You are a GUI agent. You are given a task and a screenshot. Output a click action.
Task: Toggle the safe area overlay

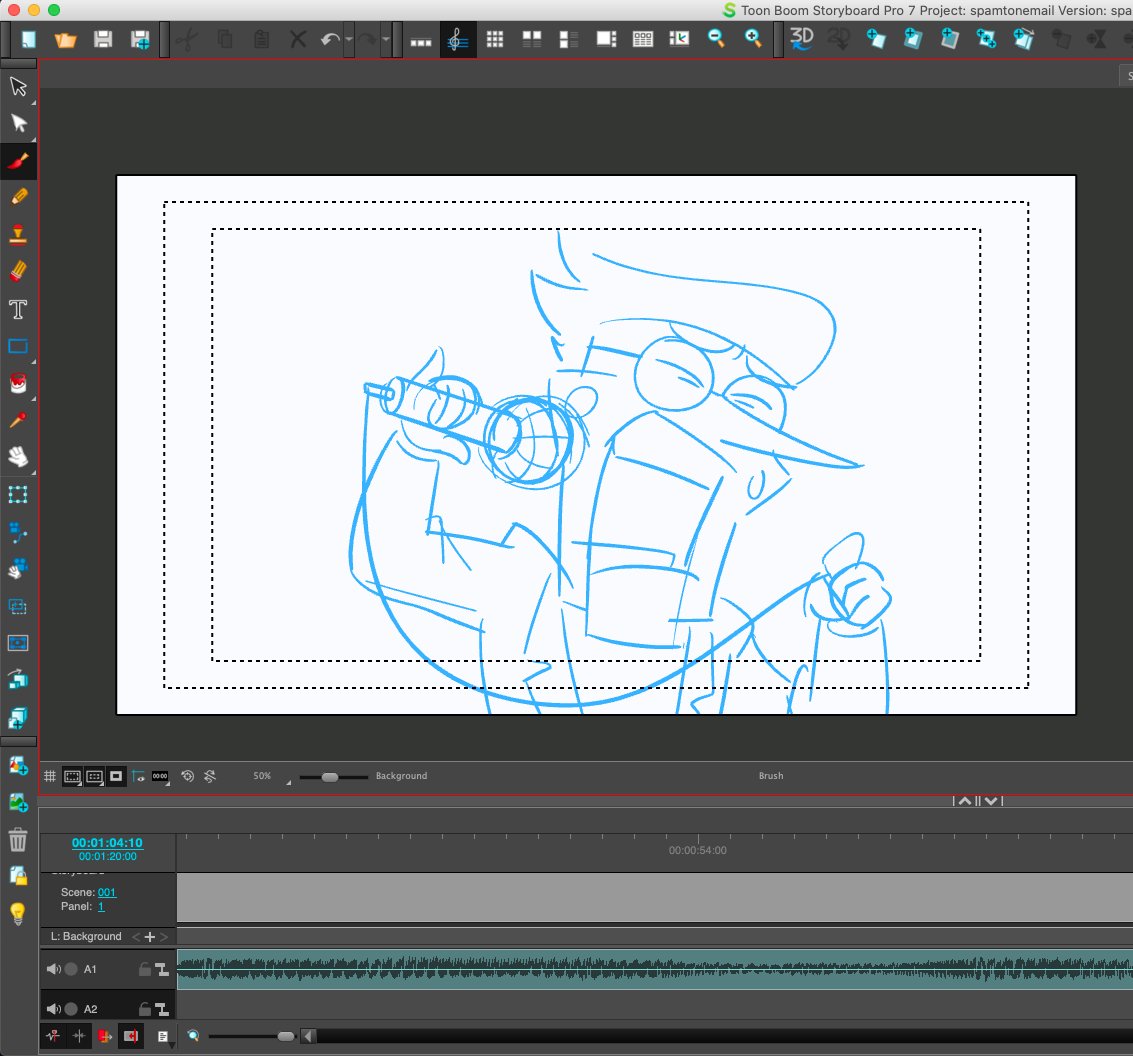click(x=72, y=777)
